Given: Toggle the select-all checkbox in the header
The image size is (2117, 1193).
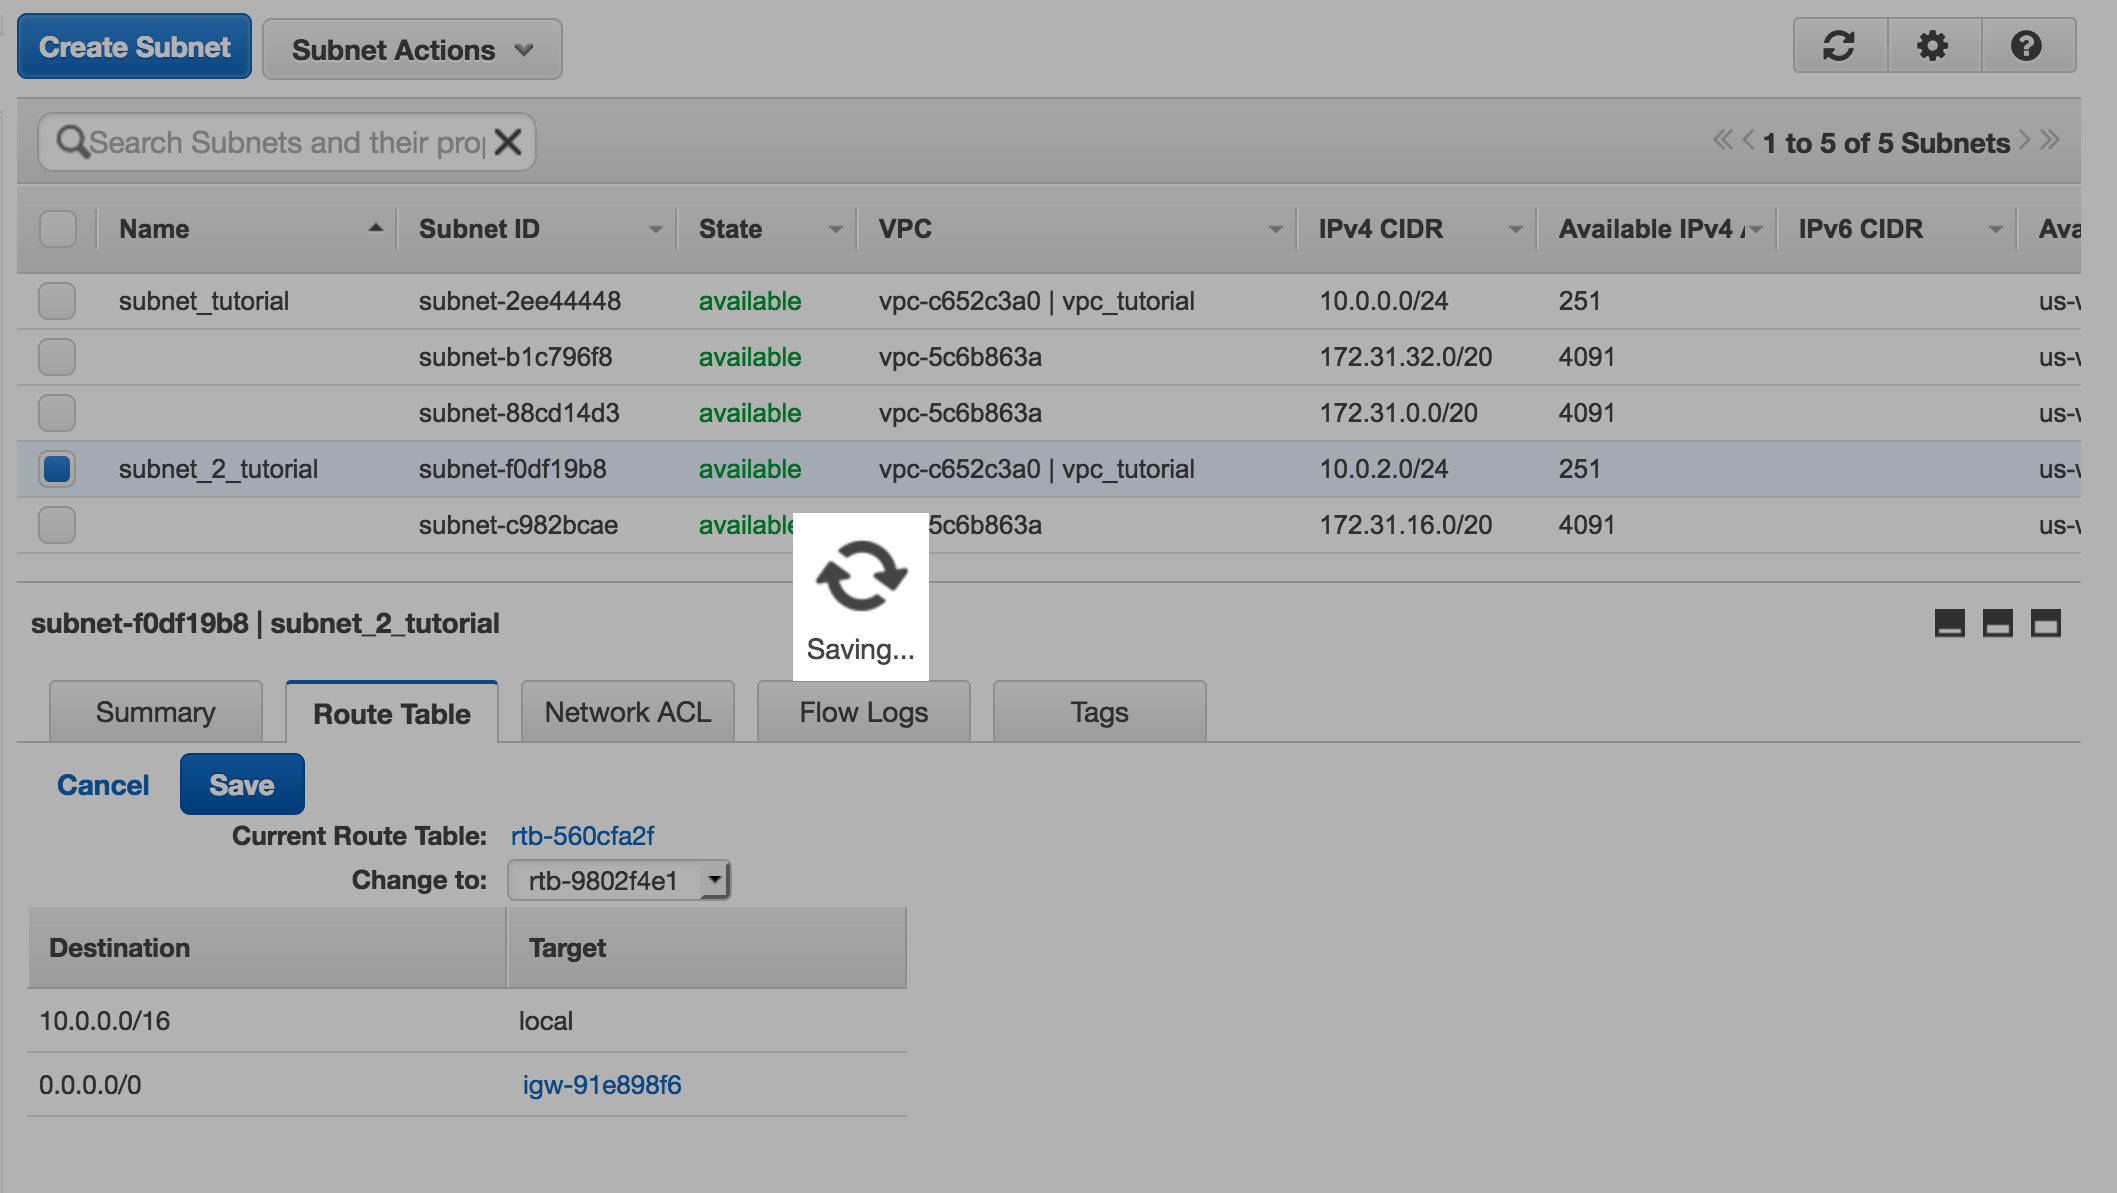Looking at the screenshot, I should pos(57,229).
